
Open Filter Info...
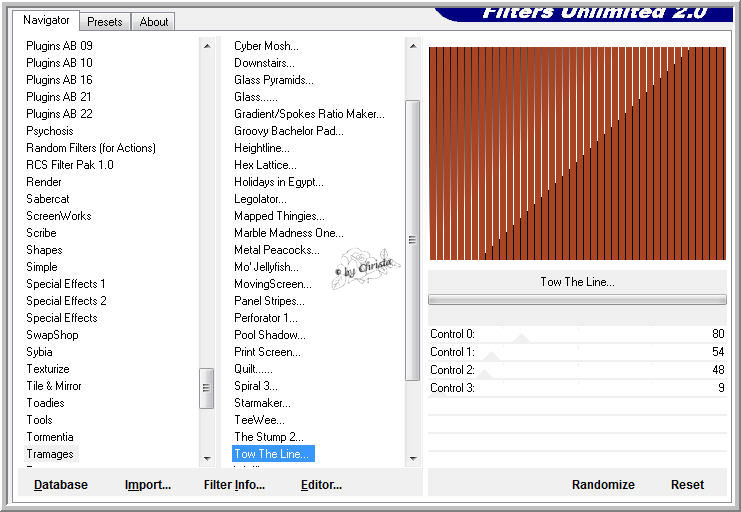pos(234,485)
